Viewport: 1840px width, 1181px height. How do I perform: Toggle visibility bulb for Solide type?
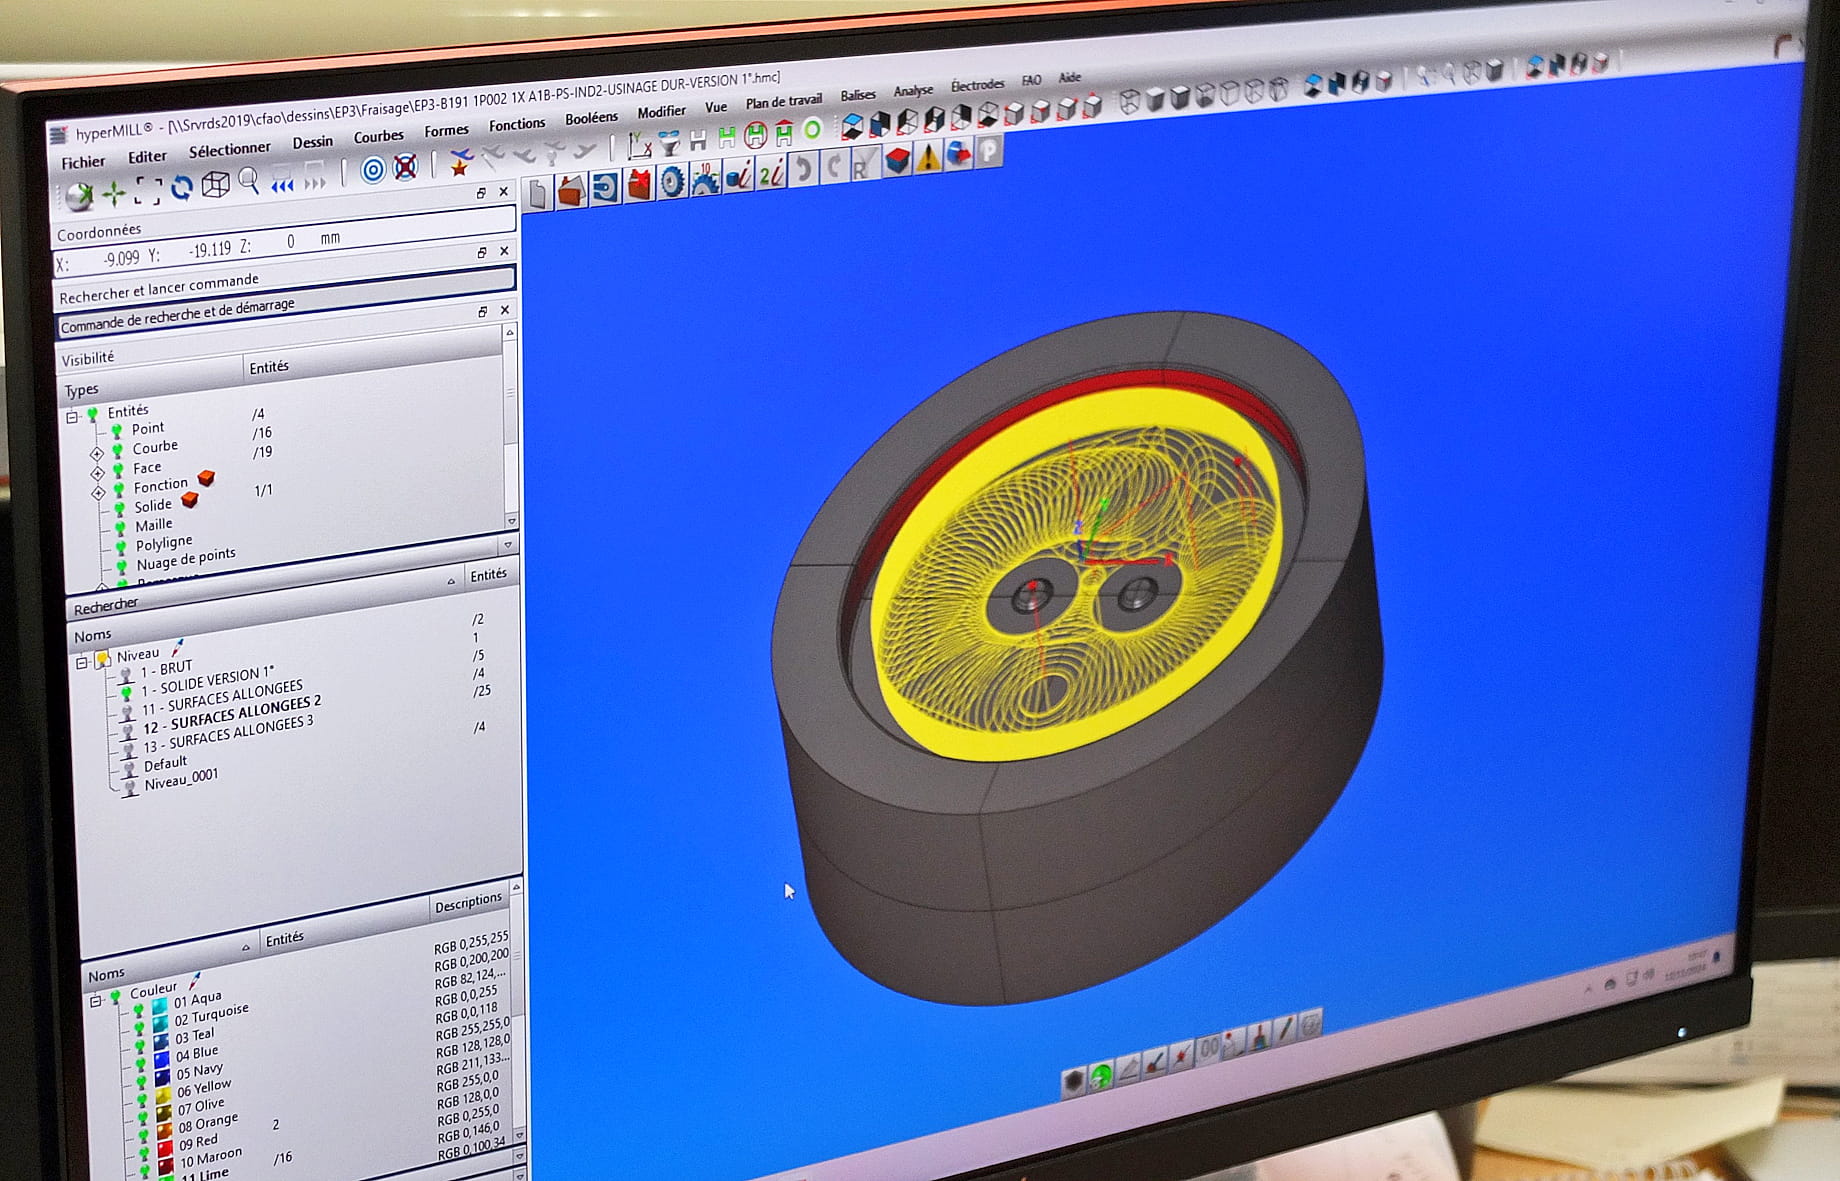coord(120,508)
